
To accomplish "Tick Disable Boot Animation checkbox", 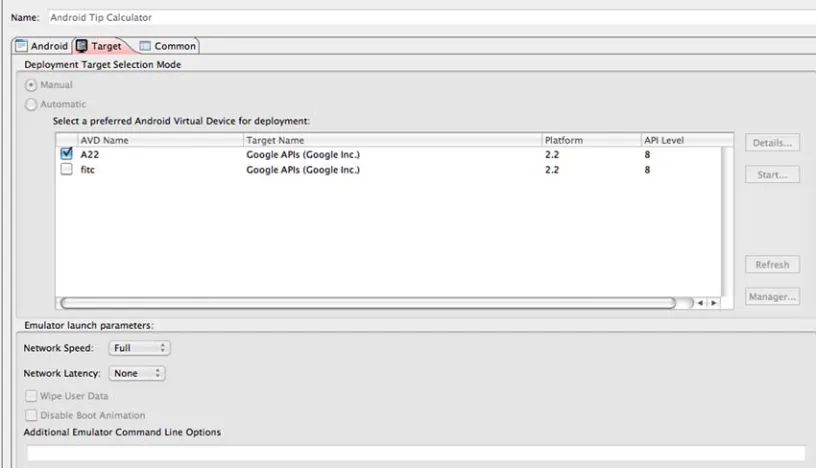I will (x=31, y=415).
